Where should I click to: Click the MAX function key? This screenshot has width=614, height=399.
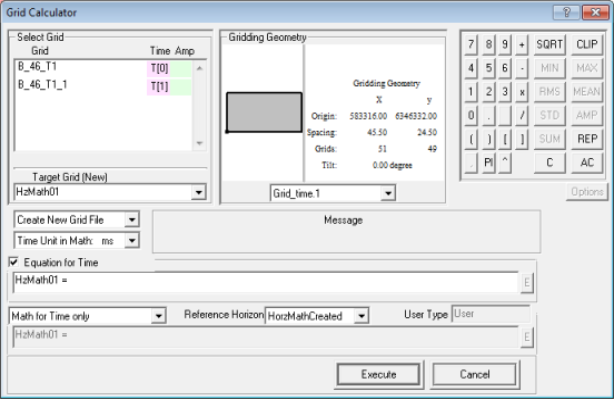[587, 68]
